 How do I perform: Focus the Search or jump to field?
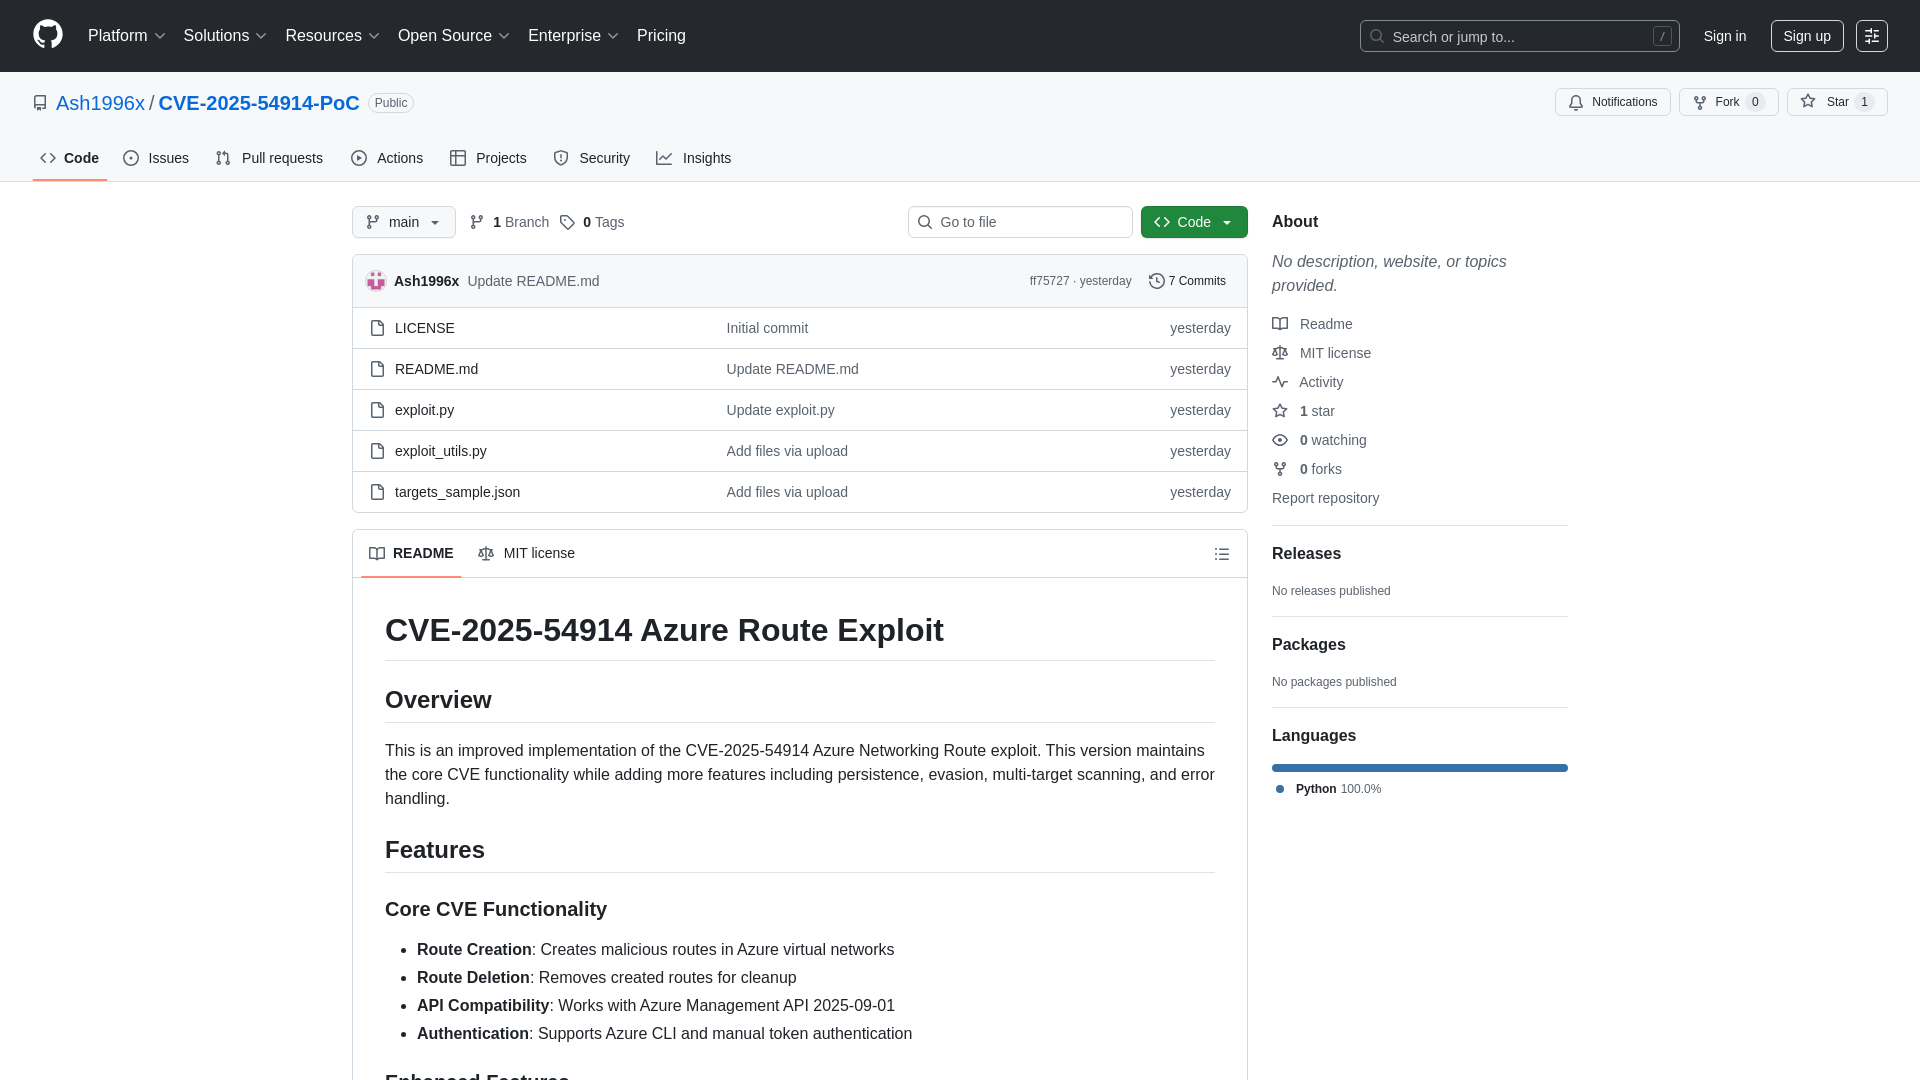coord(1519,36)
